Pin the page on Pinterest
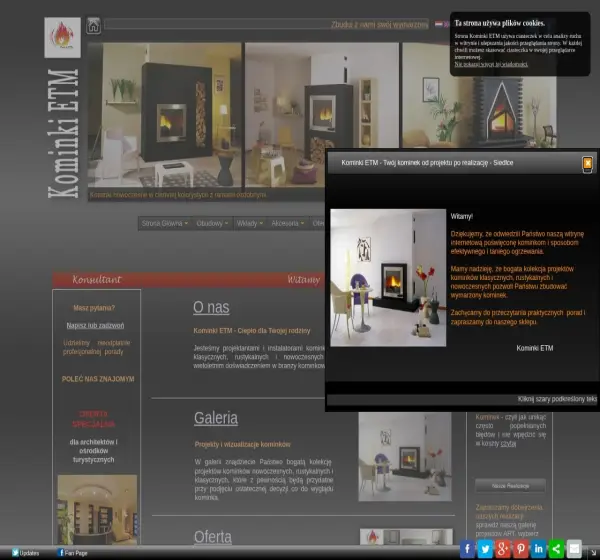The height and width of the screenshot is (560, 600). [520, 549]
